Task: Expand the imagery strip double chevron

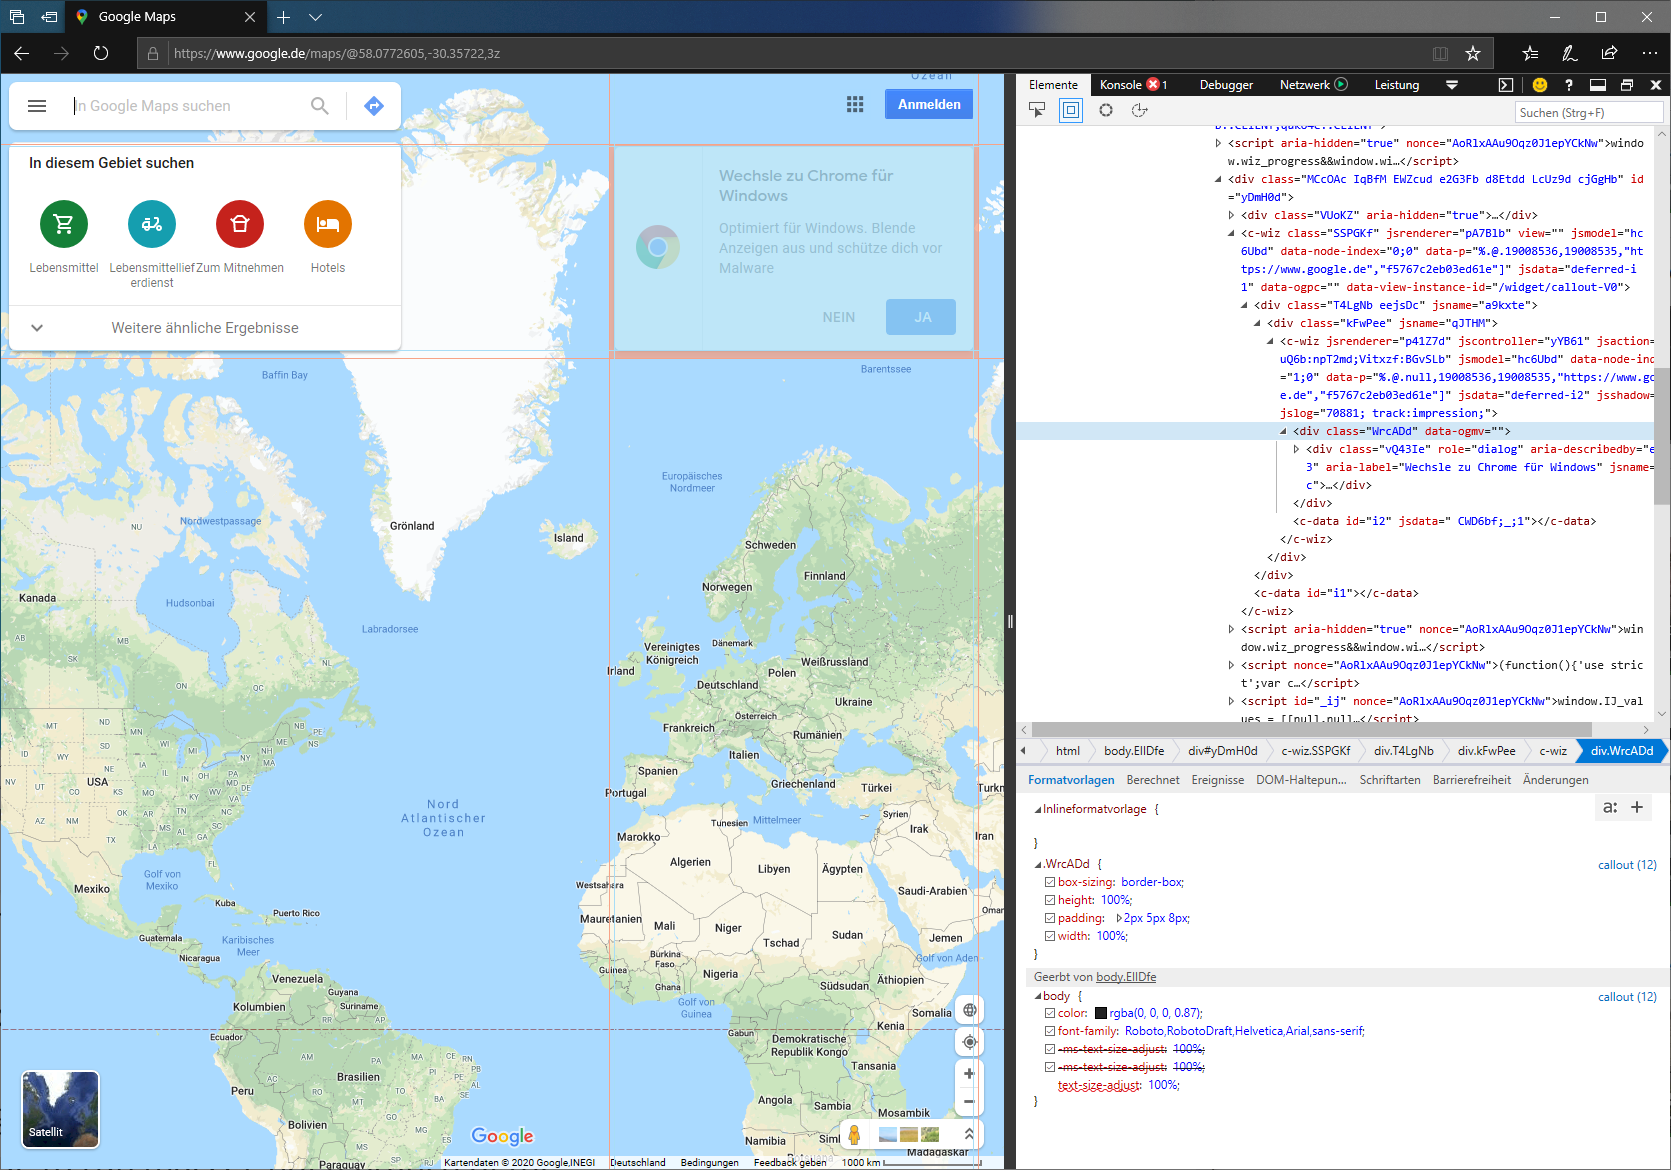Action: pyautogui.click(x=969, y=1134)
